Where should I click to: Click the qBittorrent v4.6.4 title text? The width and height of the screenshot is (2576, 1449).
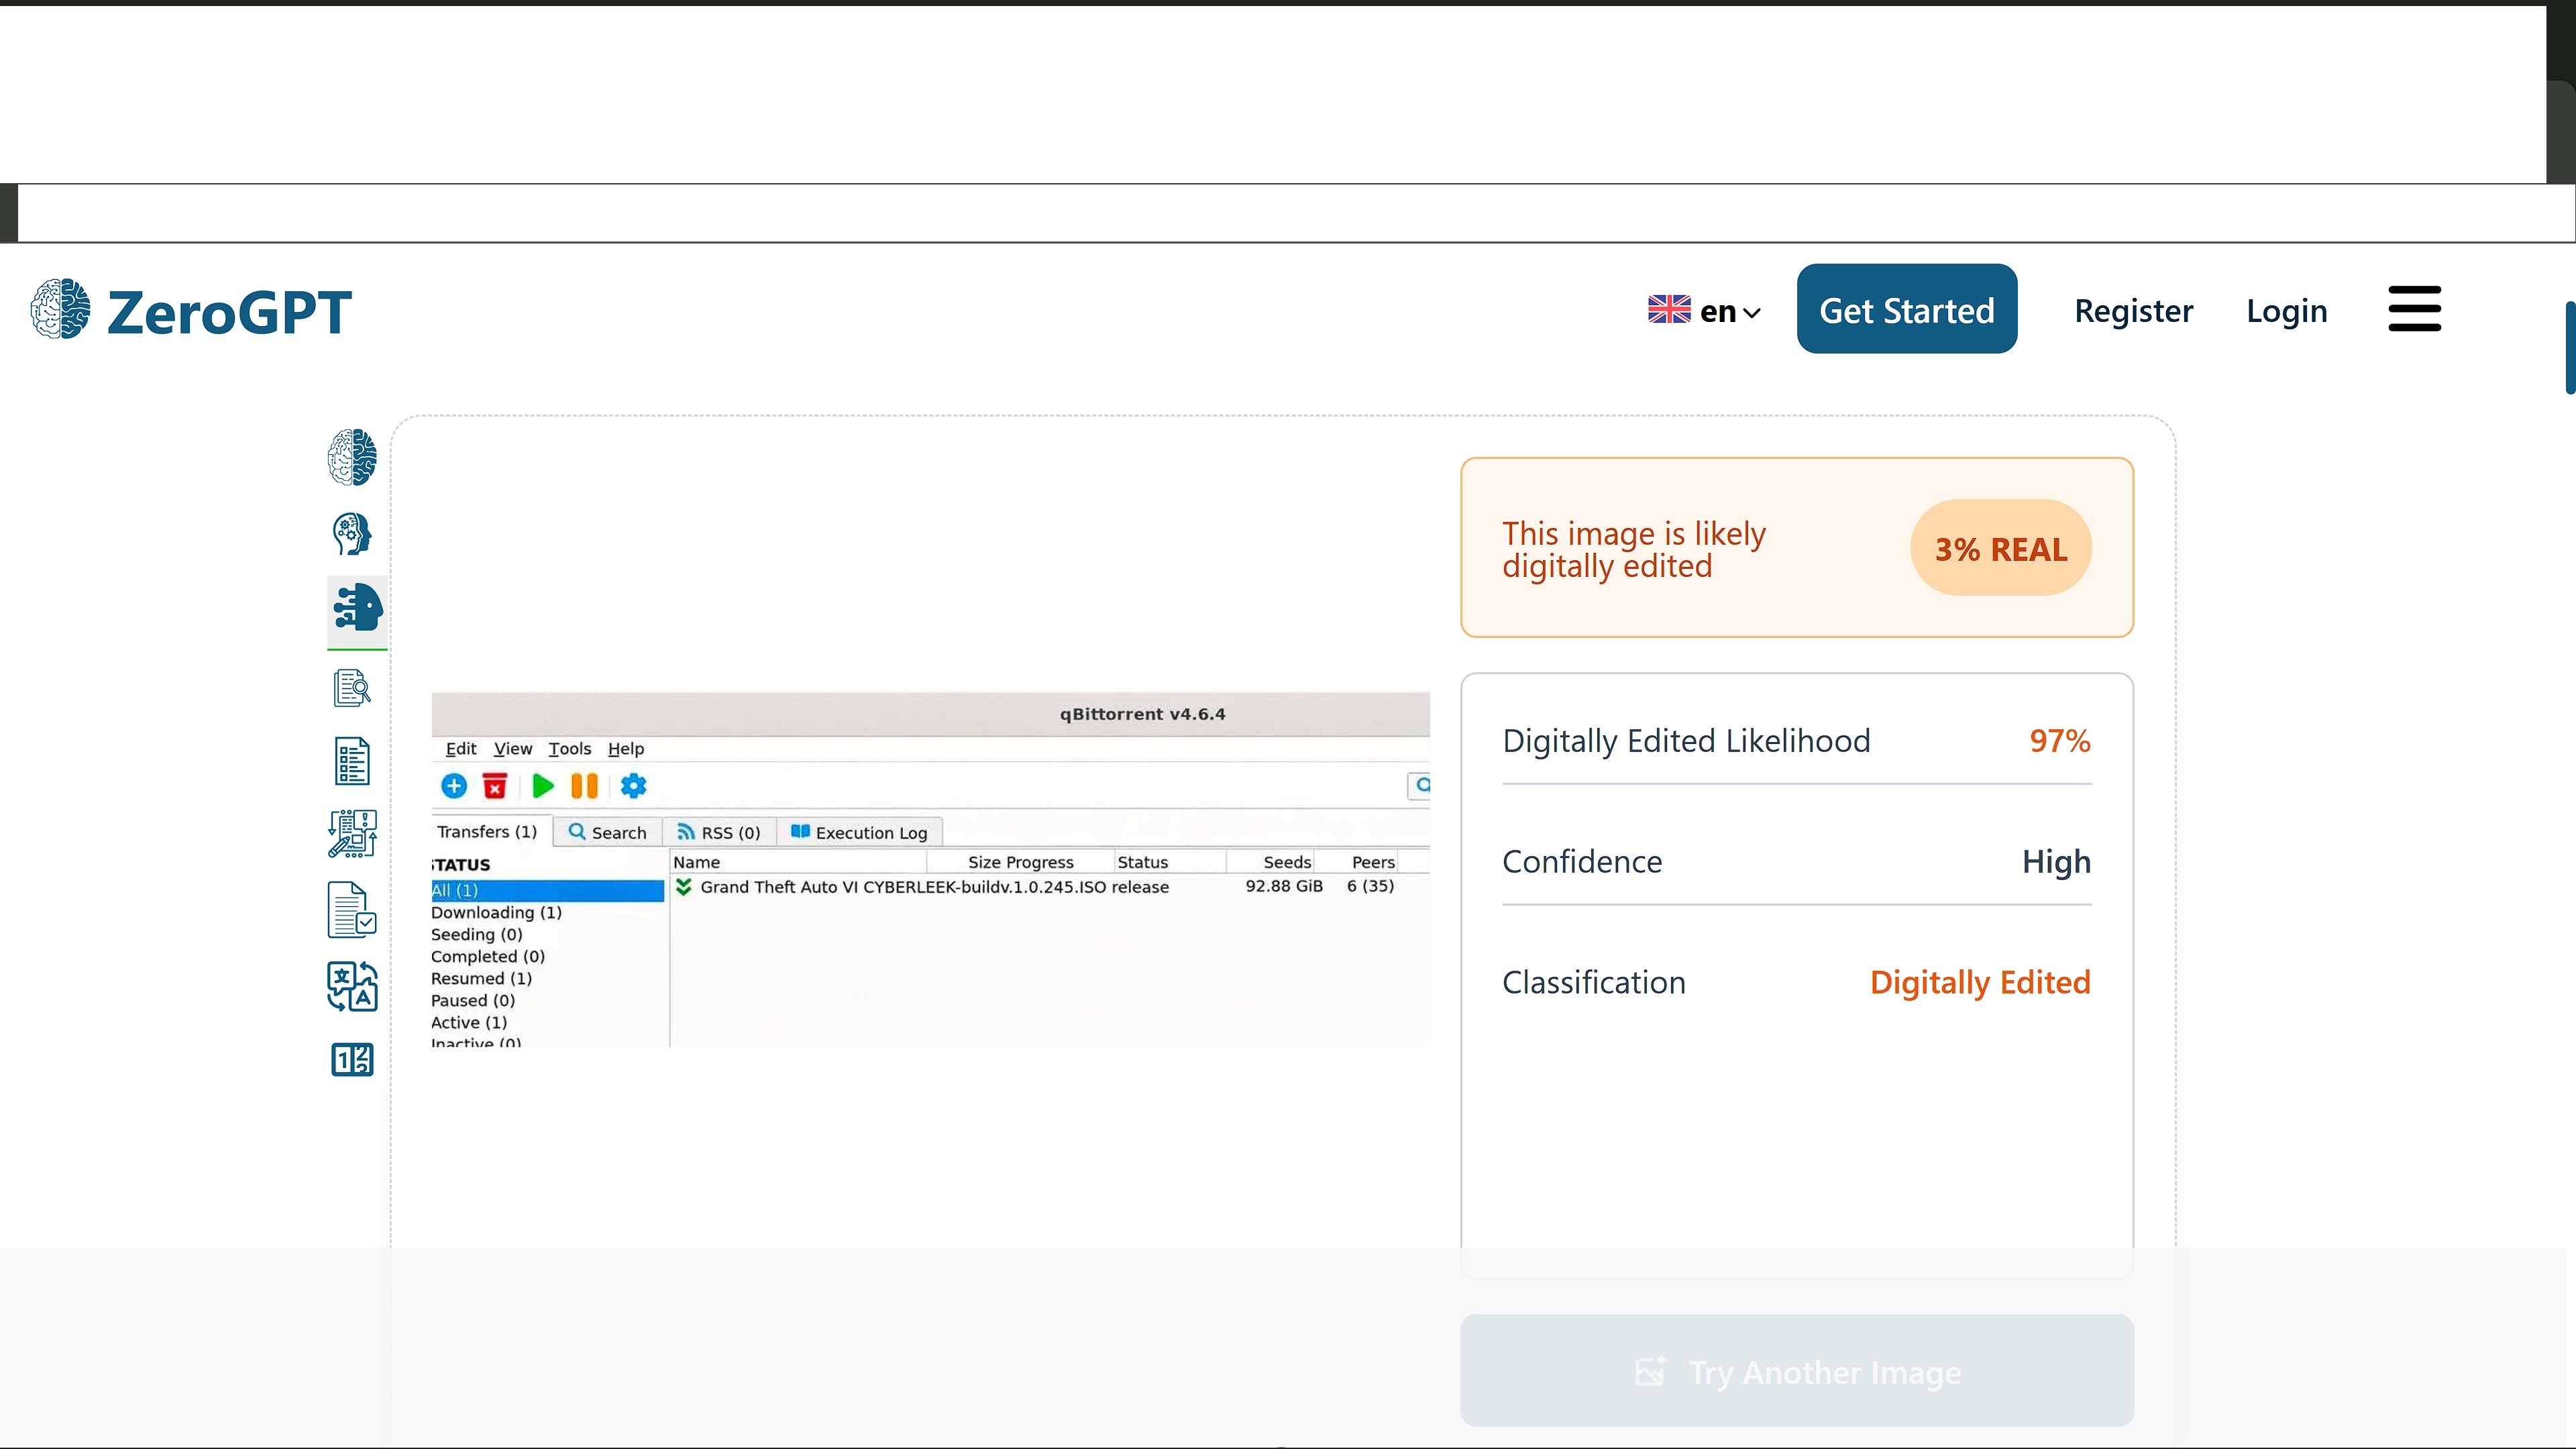pyautogui.click(x=1142, y=714)
